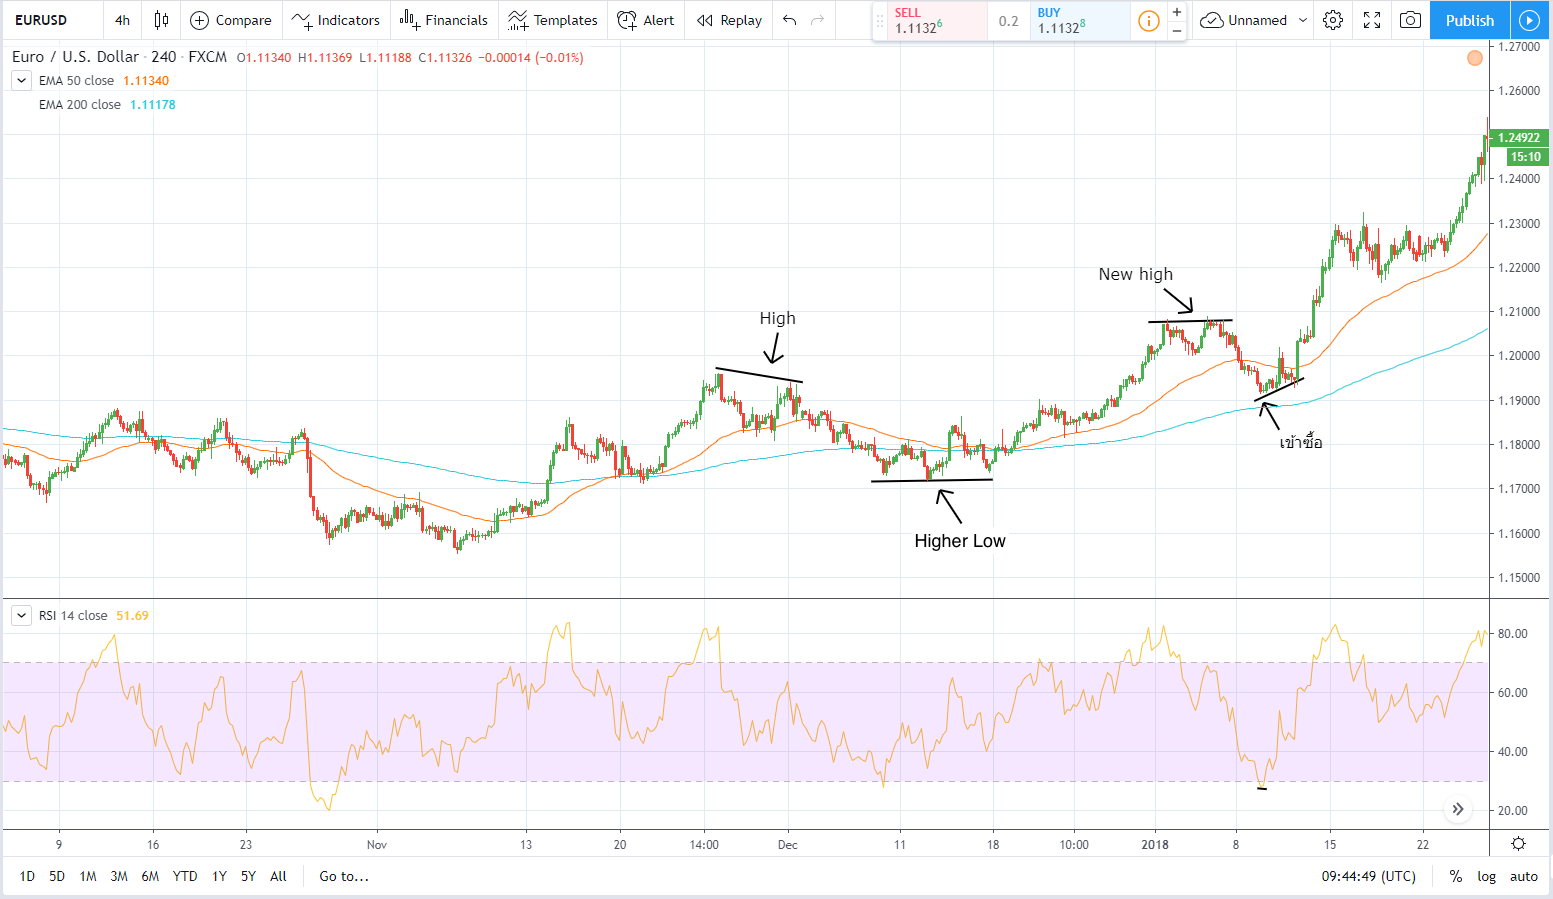This screenshot has width=1553, height=899.
Task: Enter fullscreen mode
Action: point(1372,20)
